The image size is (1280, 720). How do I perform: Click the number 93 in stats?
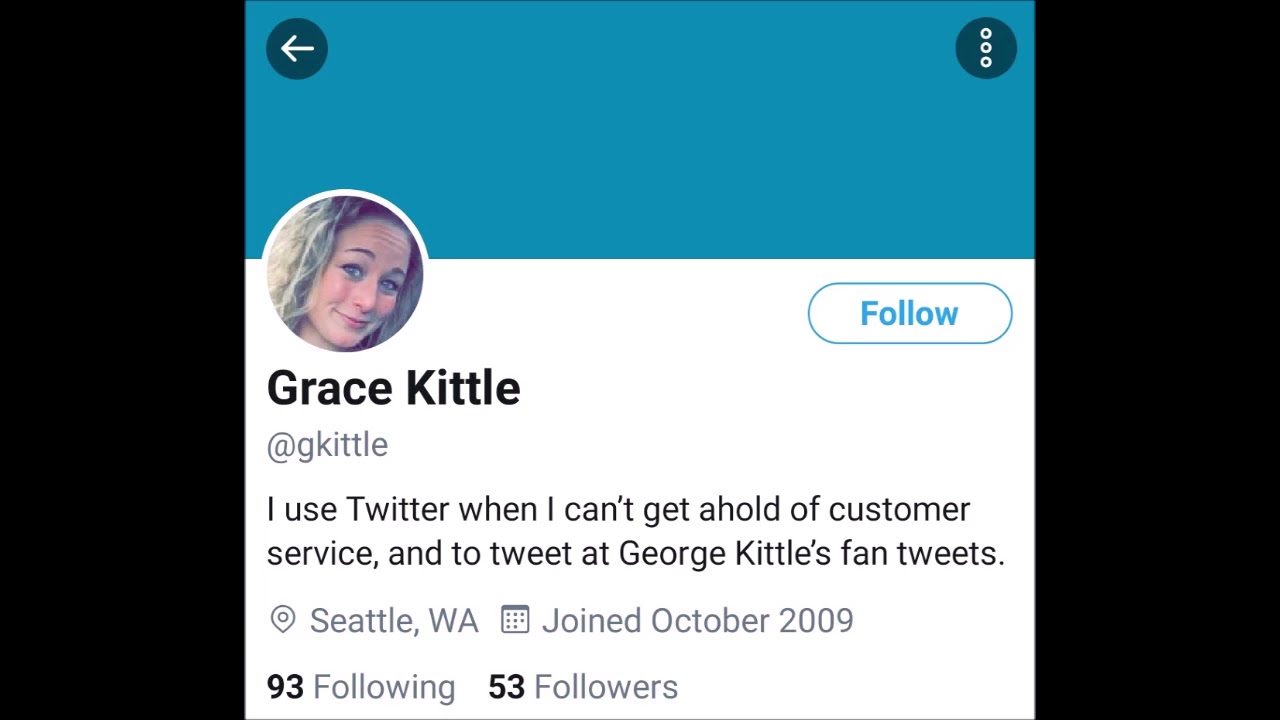coord(285,687)
